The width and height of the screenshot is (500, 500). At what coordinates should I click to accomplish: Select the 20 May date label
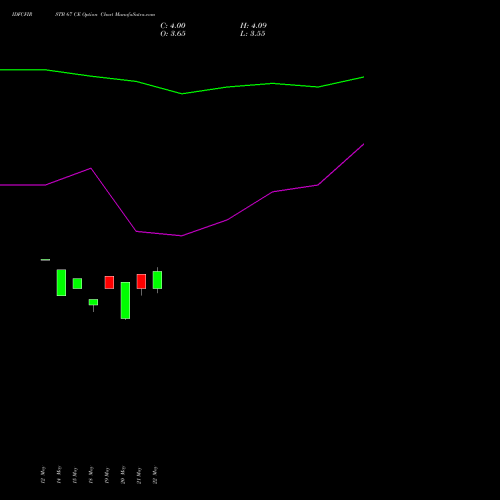123,475
